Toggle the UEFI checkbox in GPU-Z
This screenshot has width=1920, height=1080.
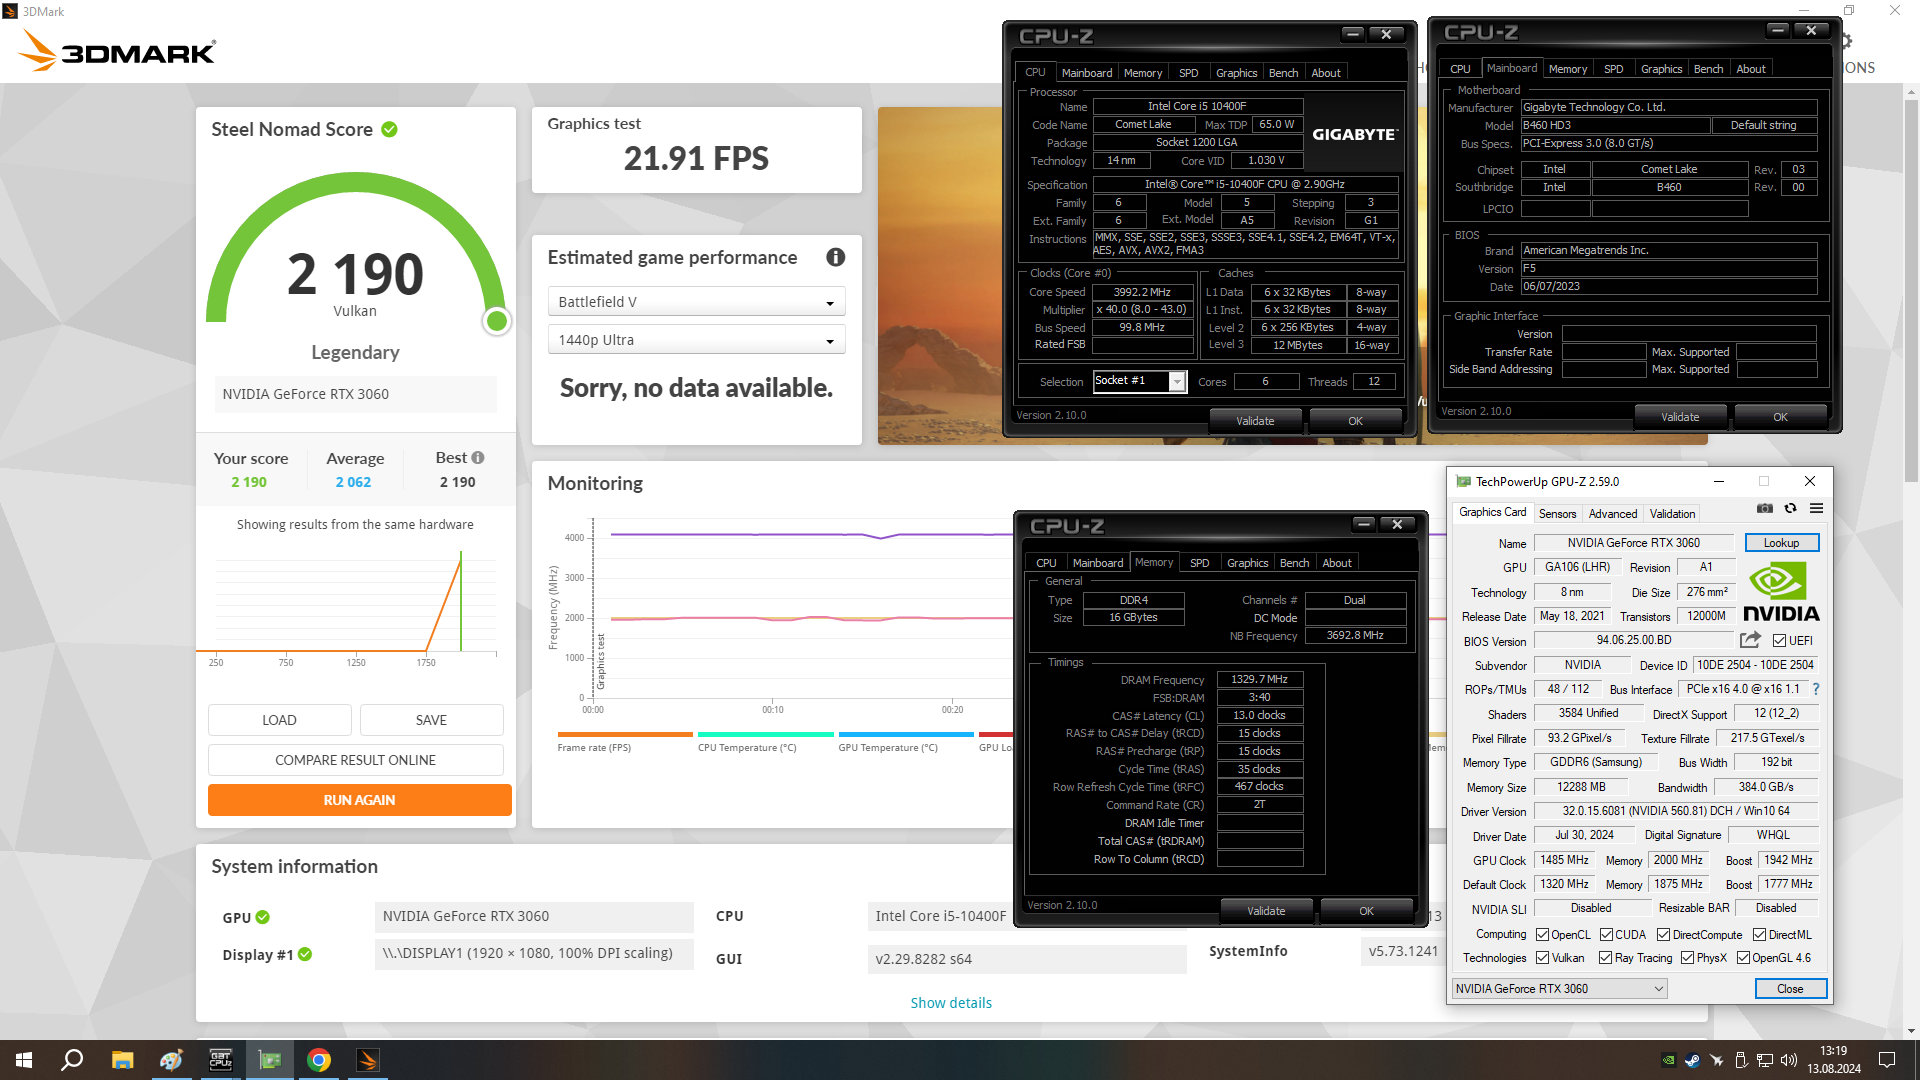coord(1779,641)
